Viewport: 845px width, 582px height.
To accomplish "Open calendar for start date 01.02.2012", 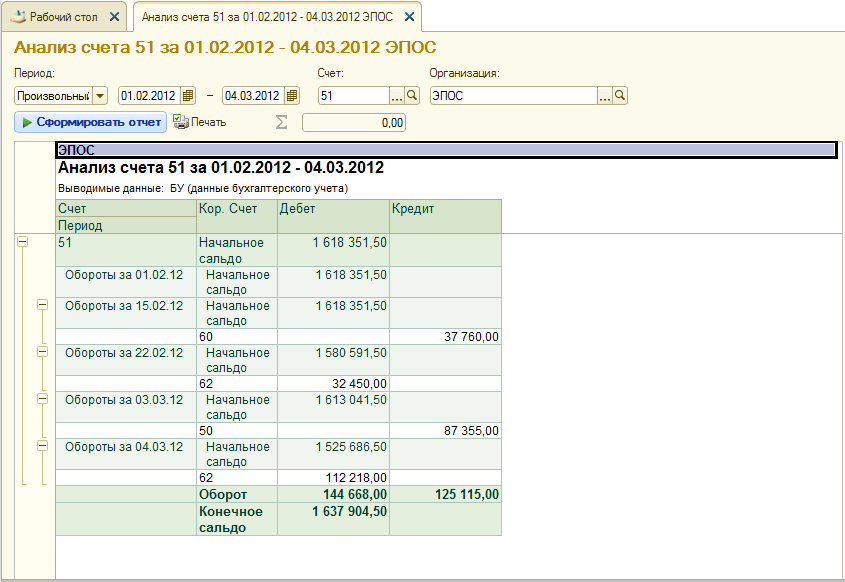I will coord(188,96).
